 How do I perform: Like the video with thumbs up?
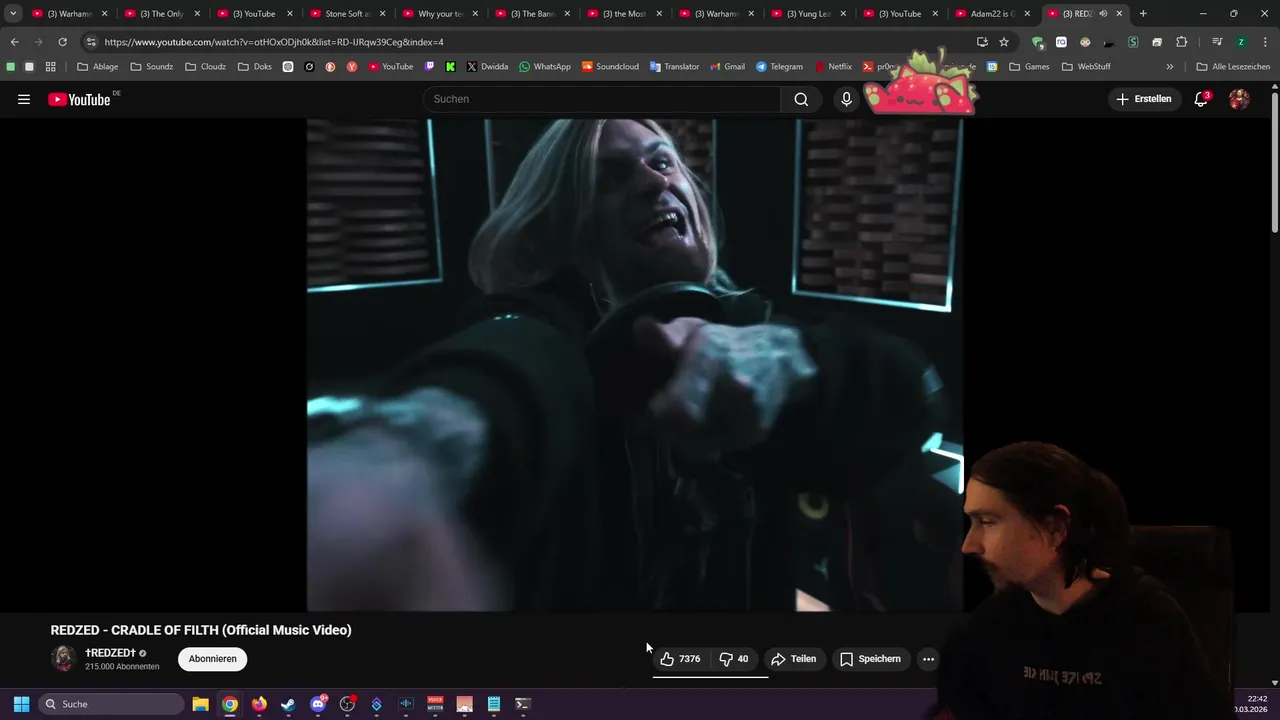(x=680, y=659)
